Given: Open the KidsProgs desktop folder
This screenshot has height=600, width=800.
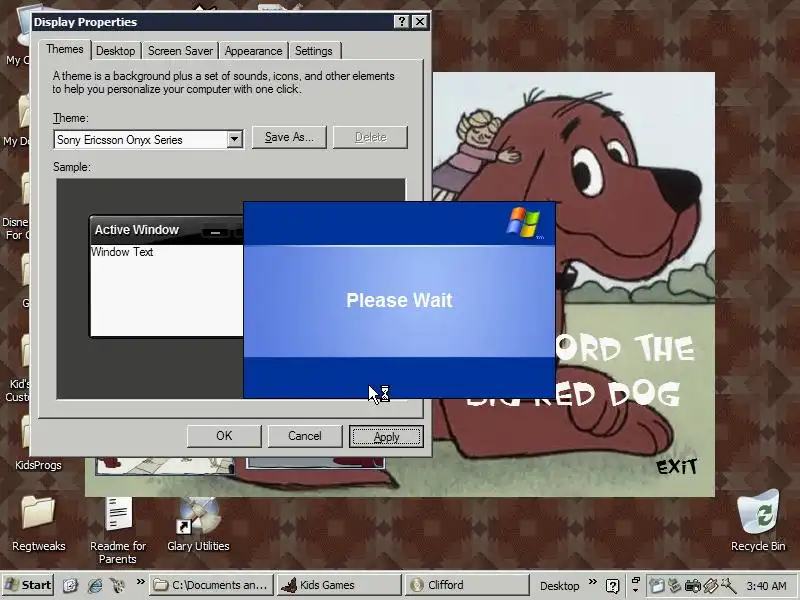Looking at the screenshot, I should click(x=38, y=465).
